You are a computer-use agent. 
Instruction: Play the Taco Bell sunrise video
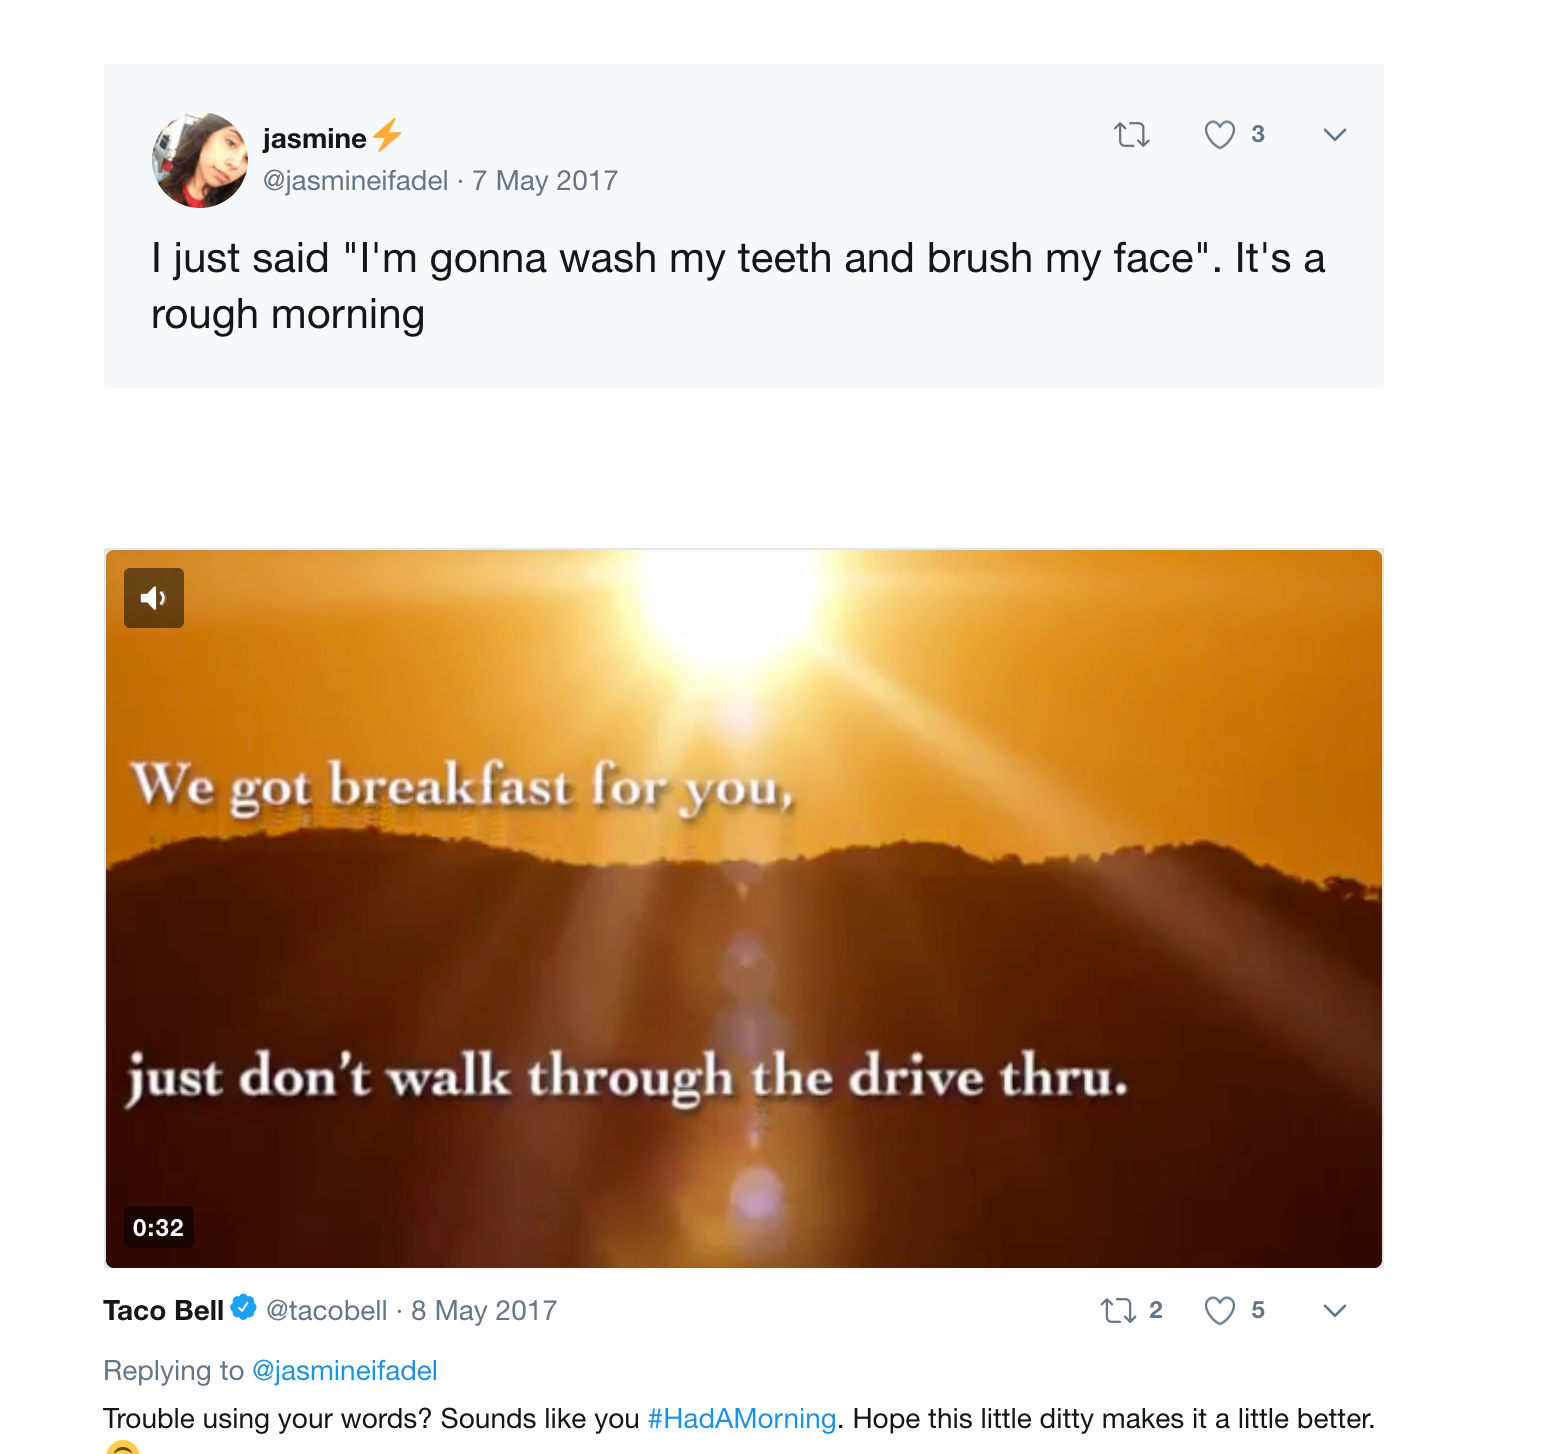pos(744,908)
